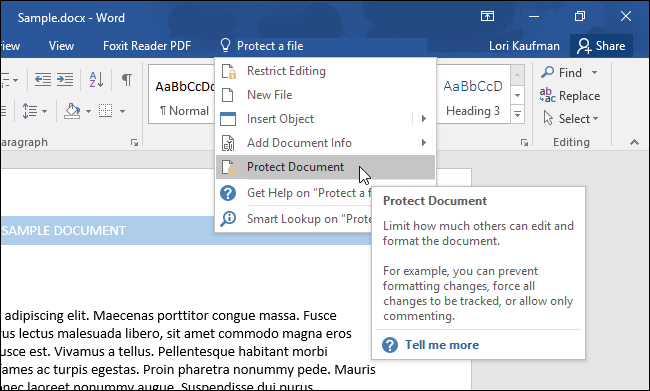Click the Protect Document lock icon

click(228, 168)
